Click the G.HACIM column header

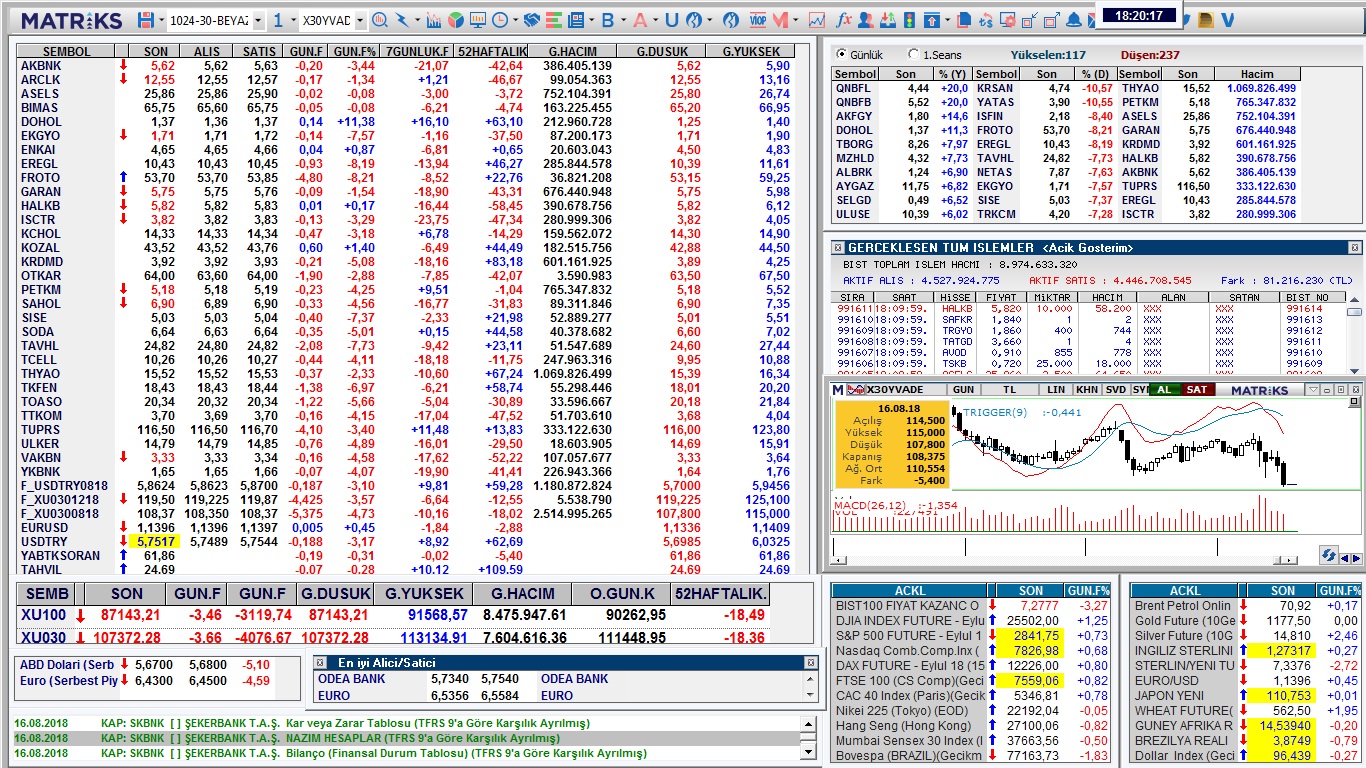pos(572,51)
